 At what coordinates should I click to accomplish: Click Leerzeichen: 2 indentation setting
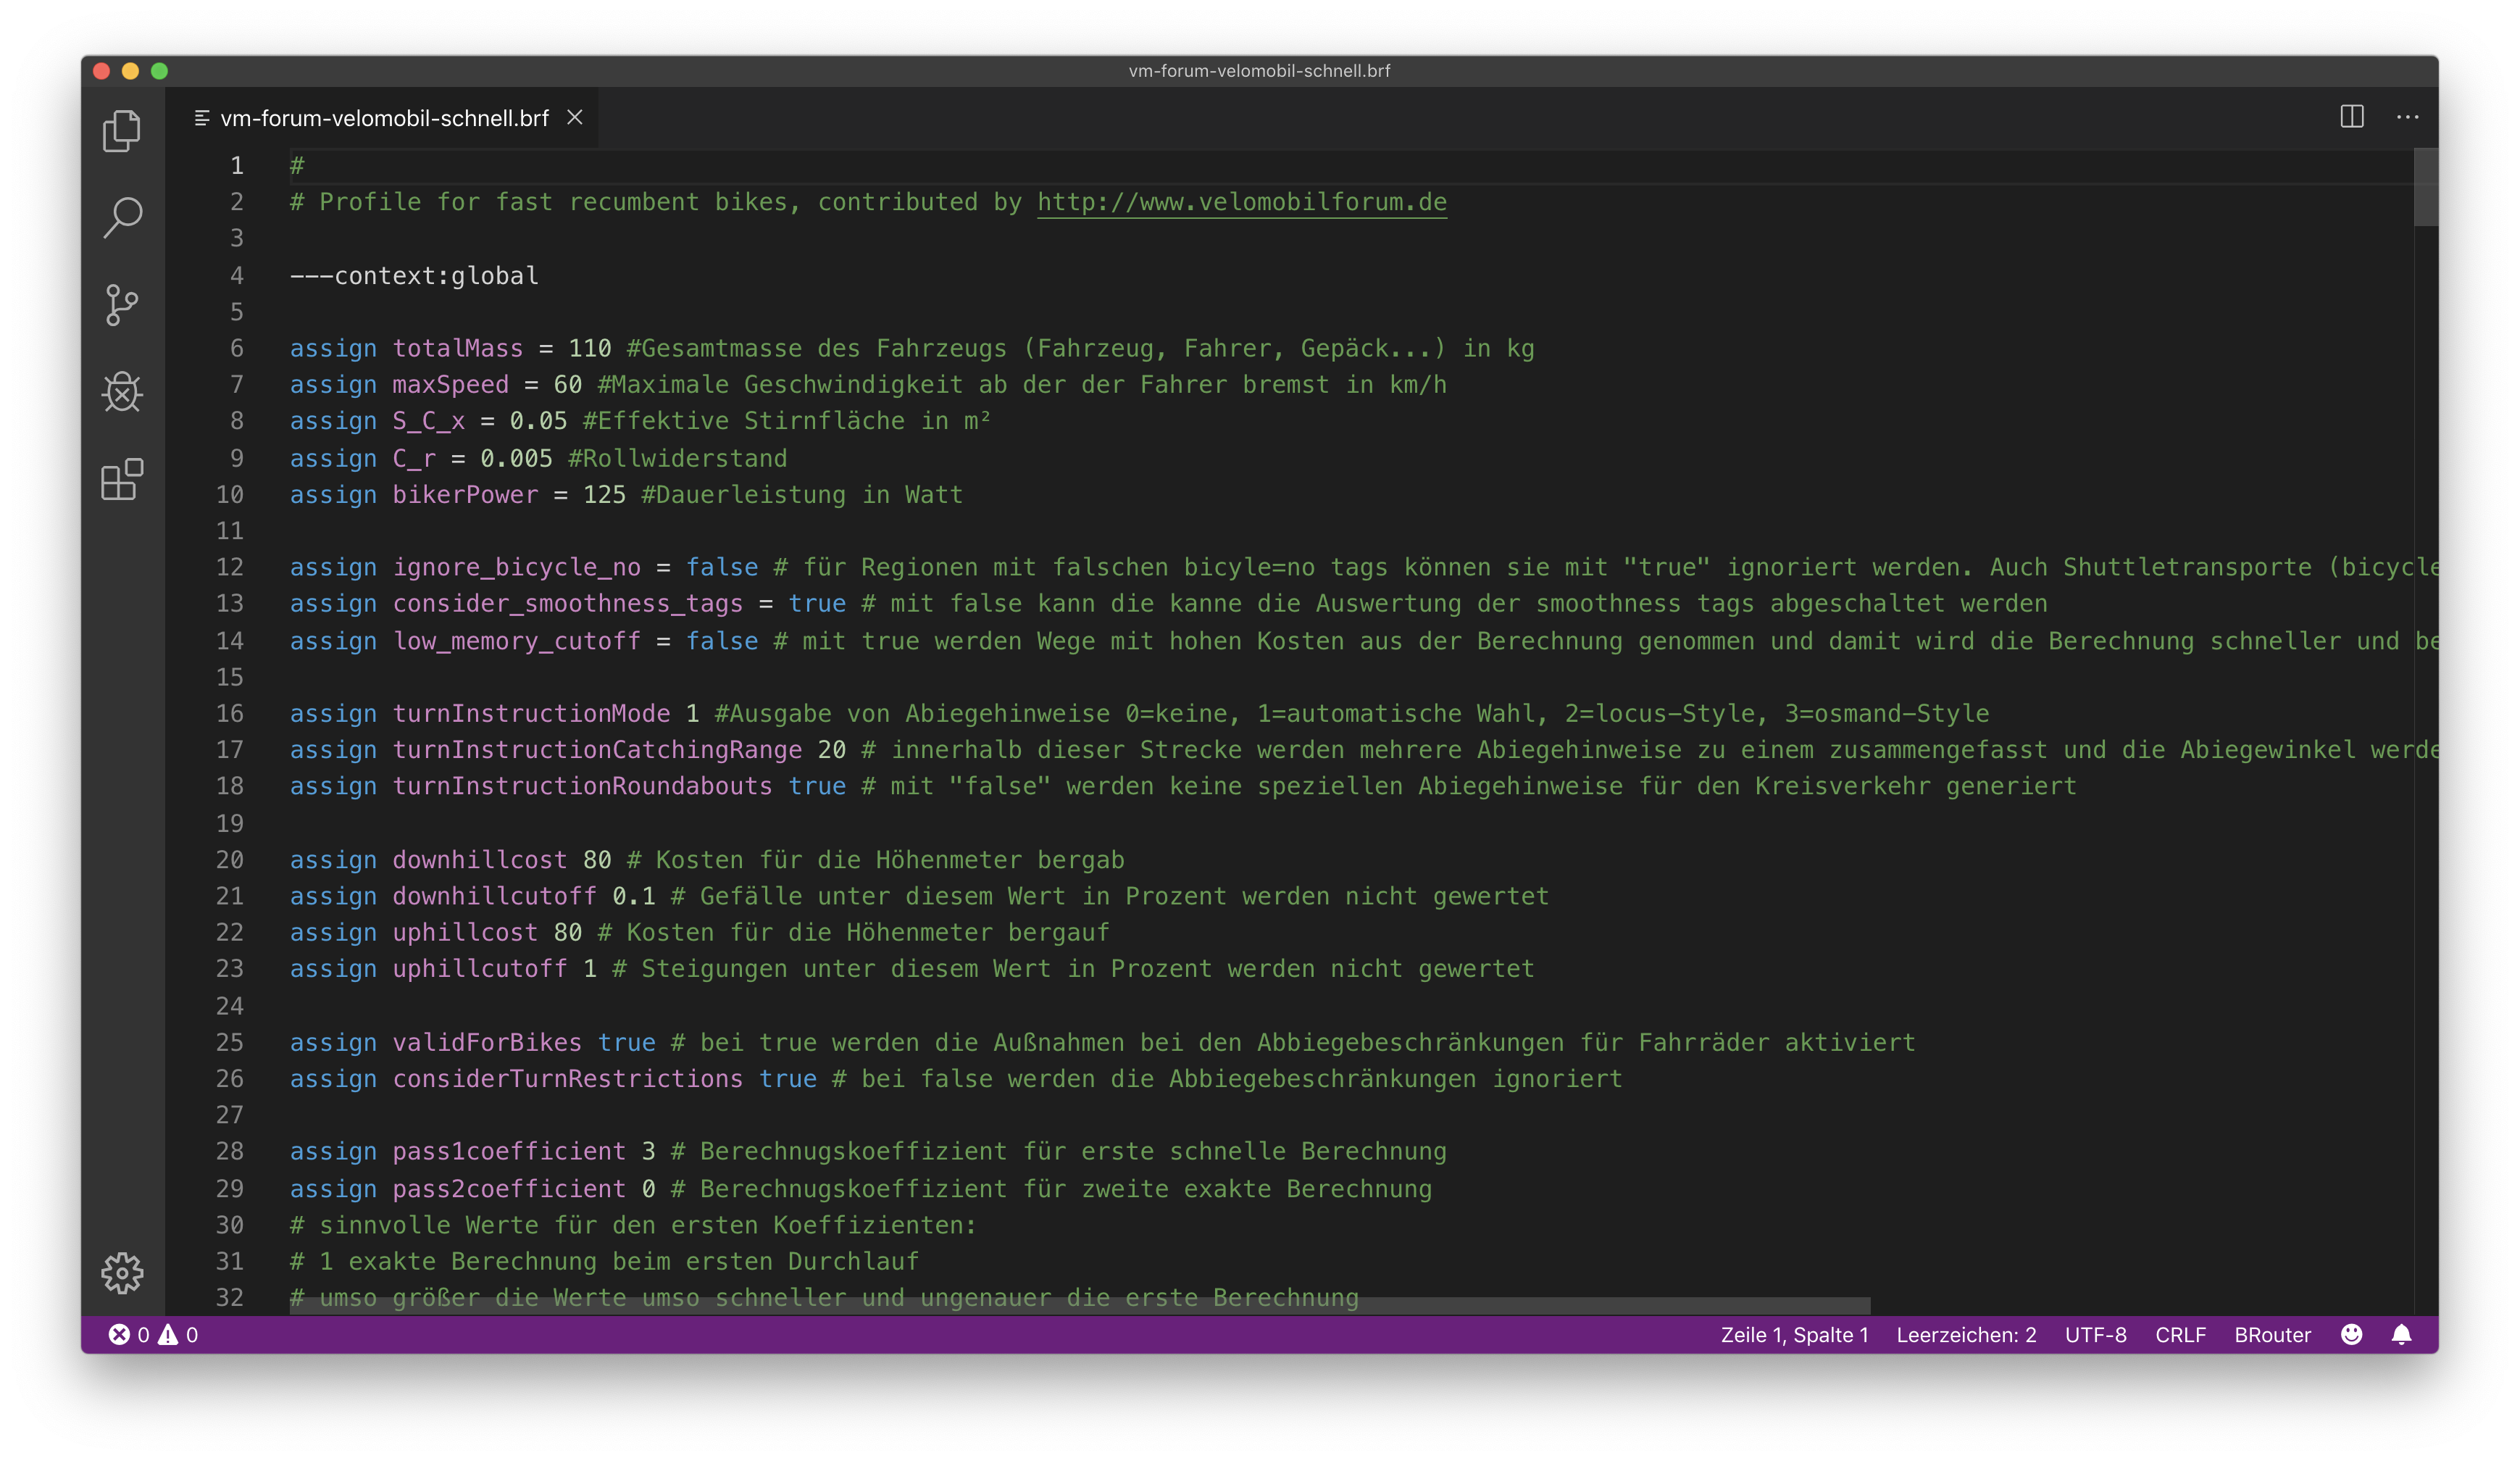(1965, 1334)
